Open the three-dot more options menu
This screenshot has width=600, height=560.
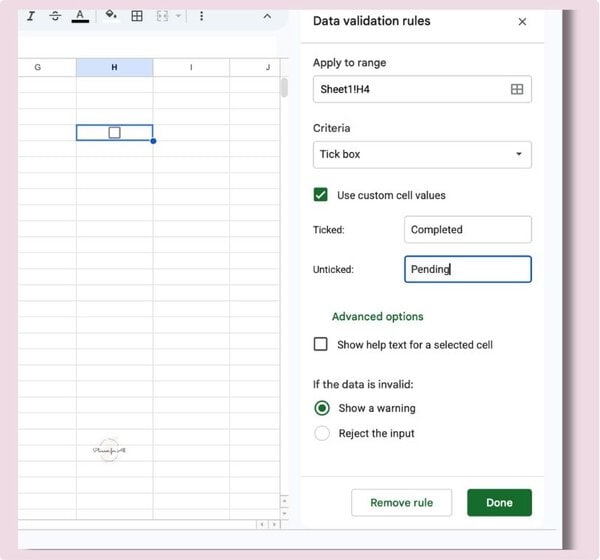pos(201,16)
